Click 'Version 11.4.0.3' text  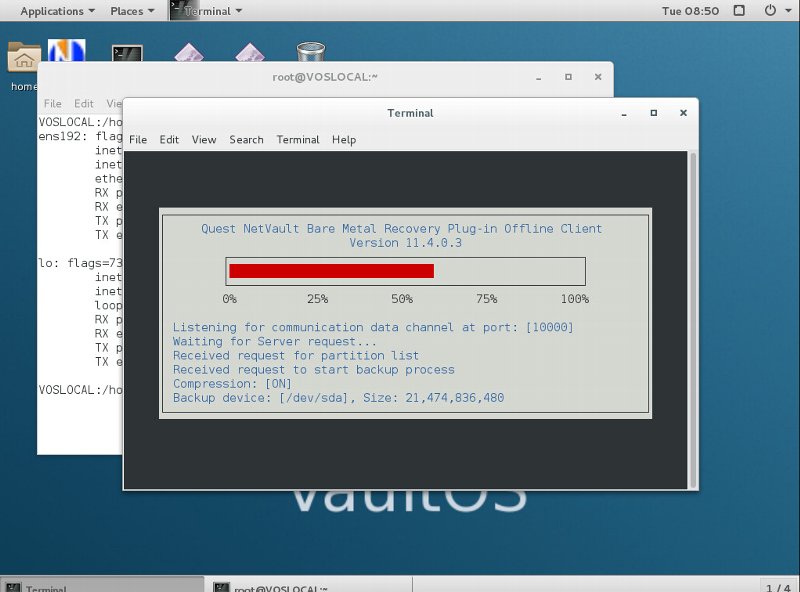tap(406, 243)
